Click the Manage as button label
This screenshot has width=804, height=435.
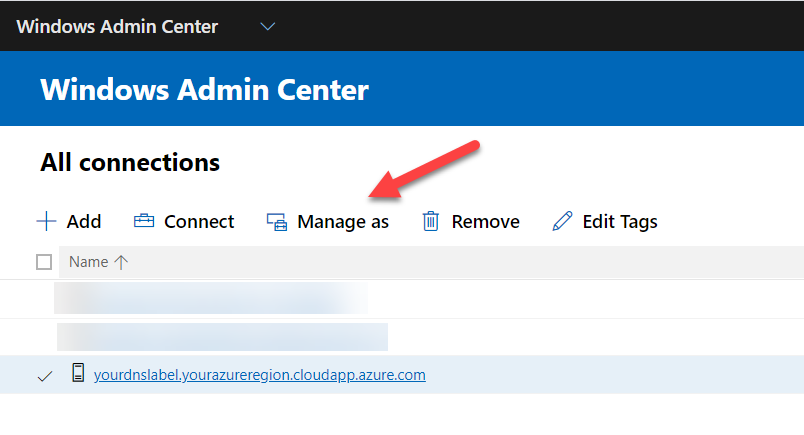[x=343, y=222]
